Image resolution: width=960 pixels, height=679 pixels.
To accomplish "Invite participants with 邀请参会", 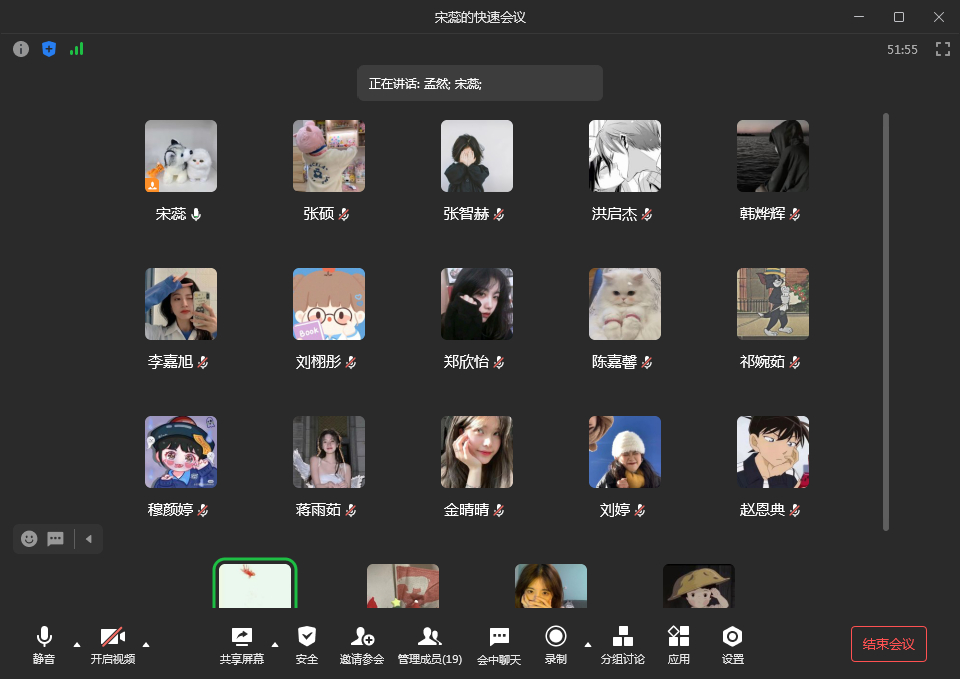I will (x=362, y=645).
